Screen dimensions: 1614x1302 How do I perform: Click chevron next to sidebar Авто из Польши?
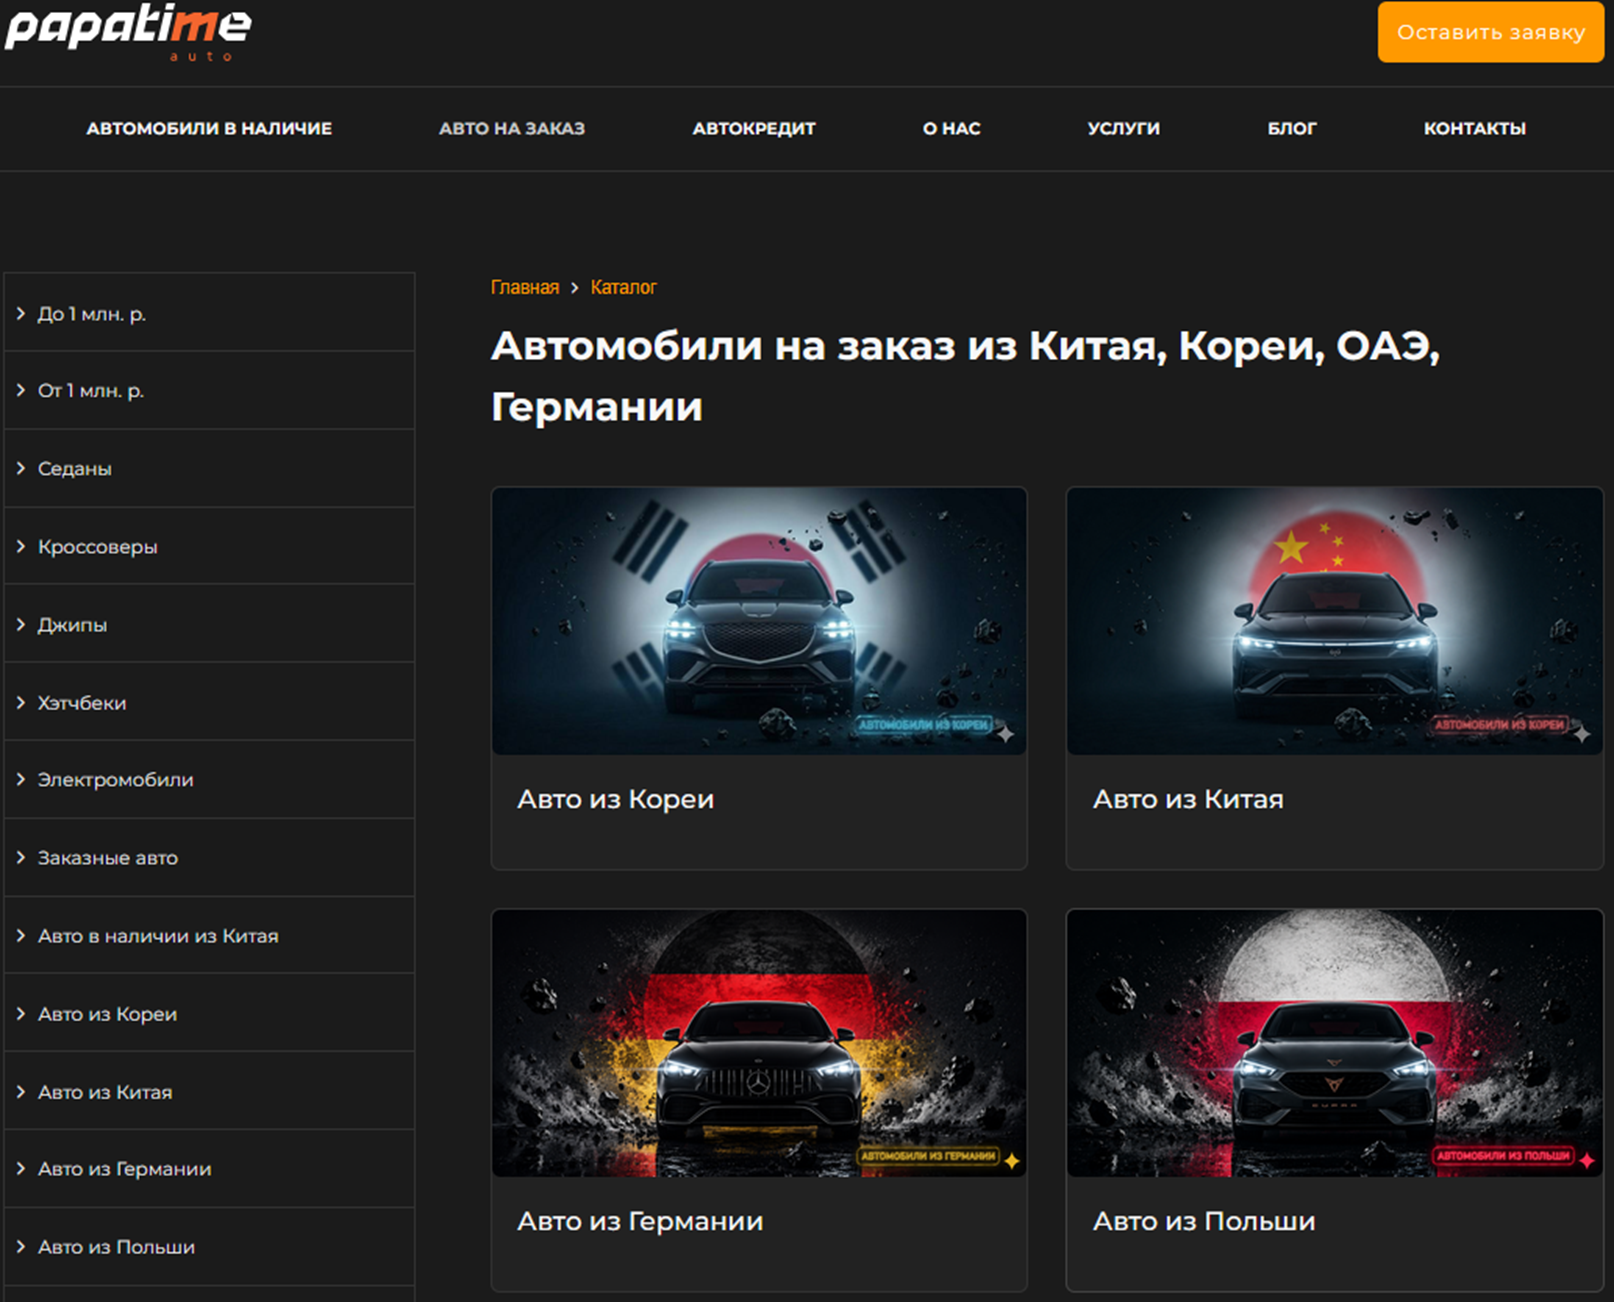point(21,1246)
